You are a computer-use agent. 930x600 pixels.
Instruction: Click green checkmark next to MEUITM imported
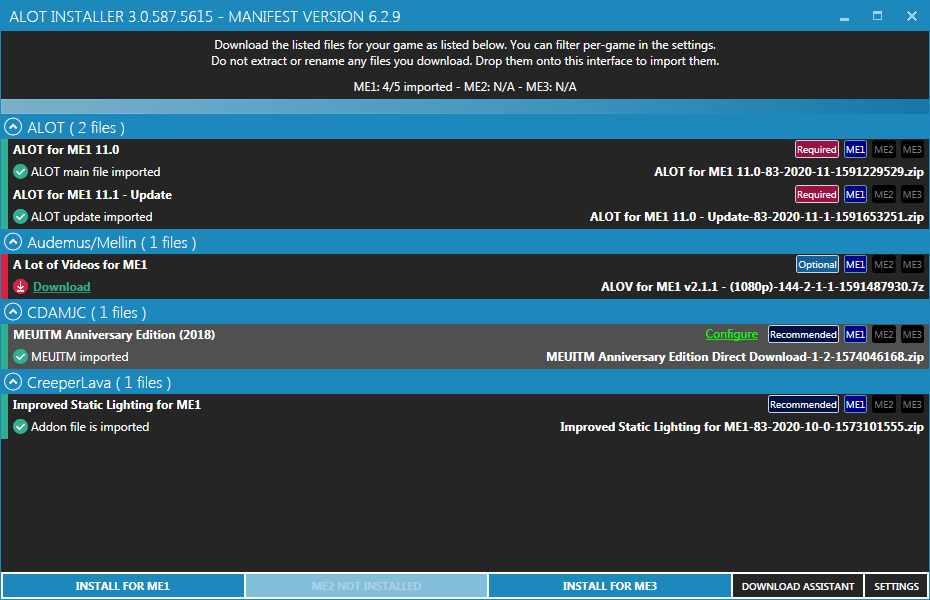(20, 357)
